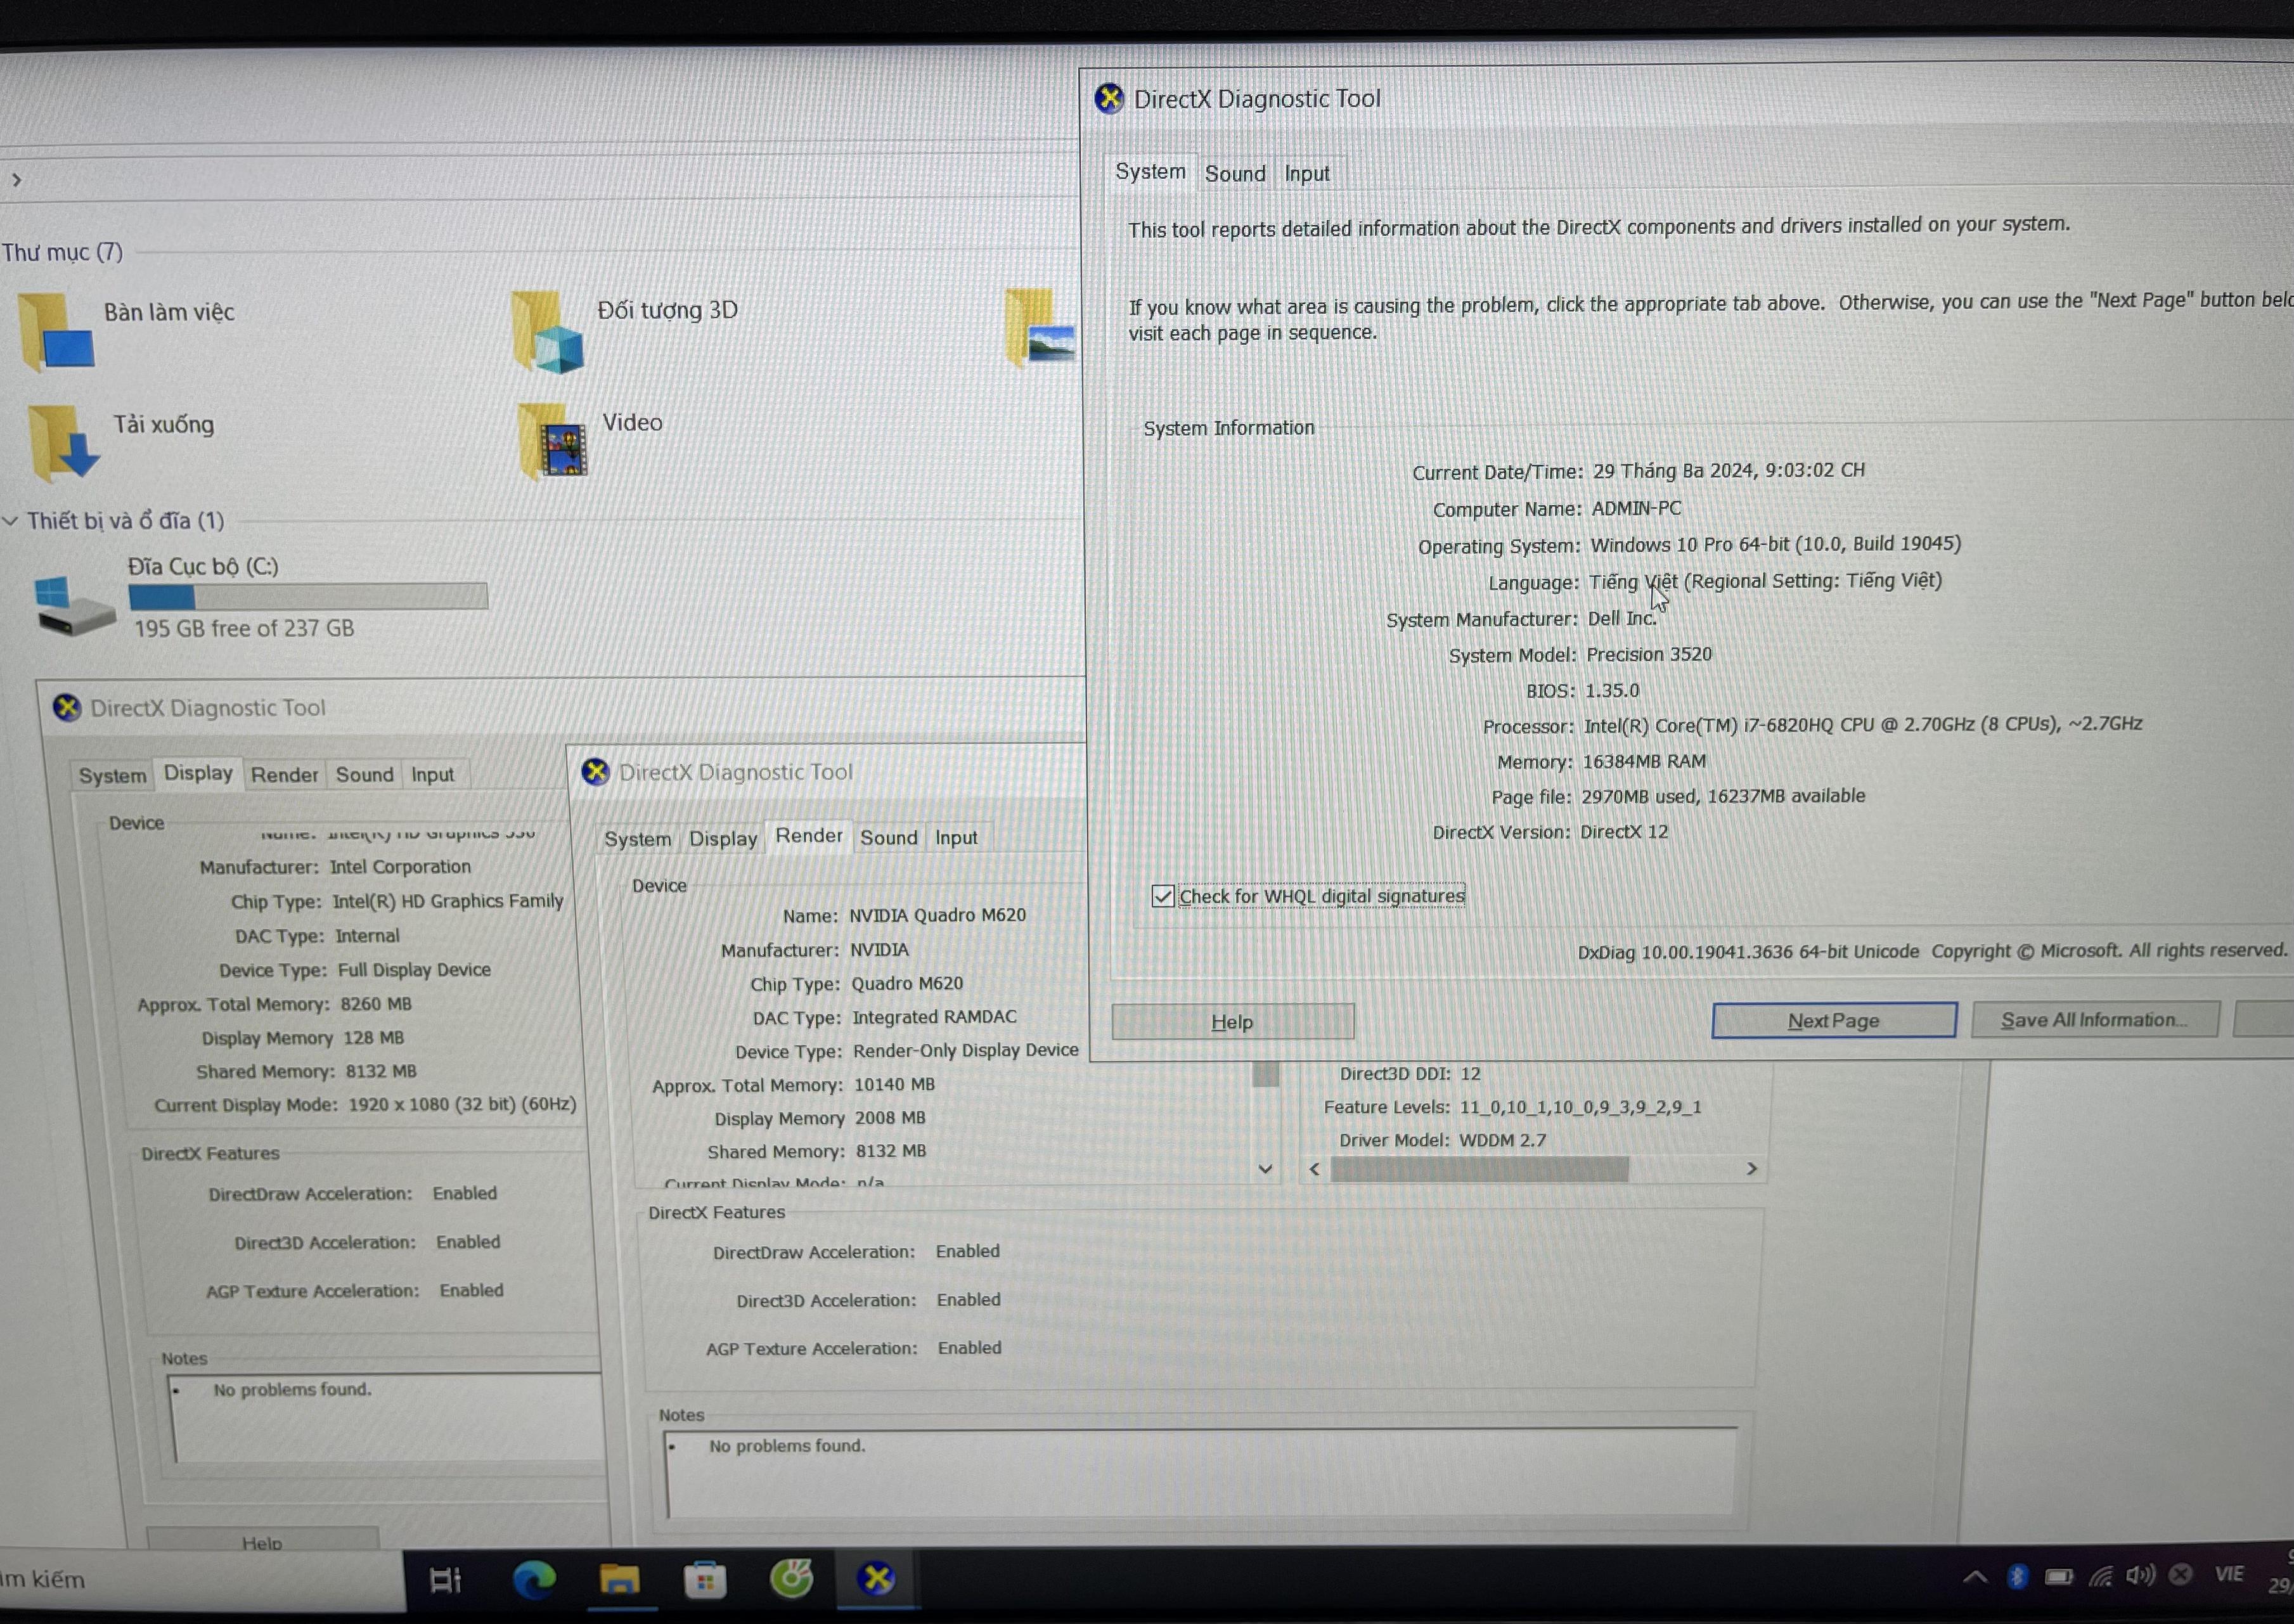Click DirectX icon in the Render-tab window title
2294x1624 pixels.
click(596, 772)
